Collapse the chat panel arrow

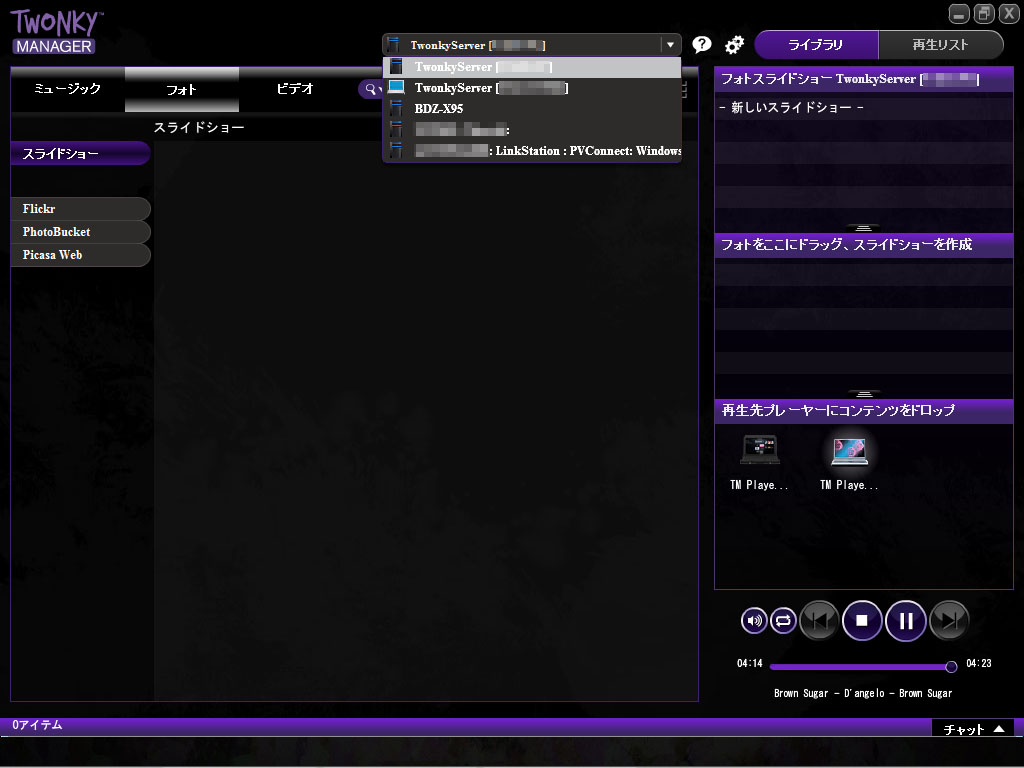point(1001,728)
